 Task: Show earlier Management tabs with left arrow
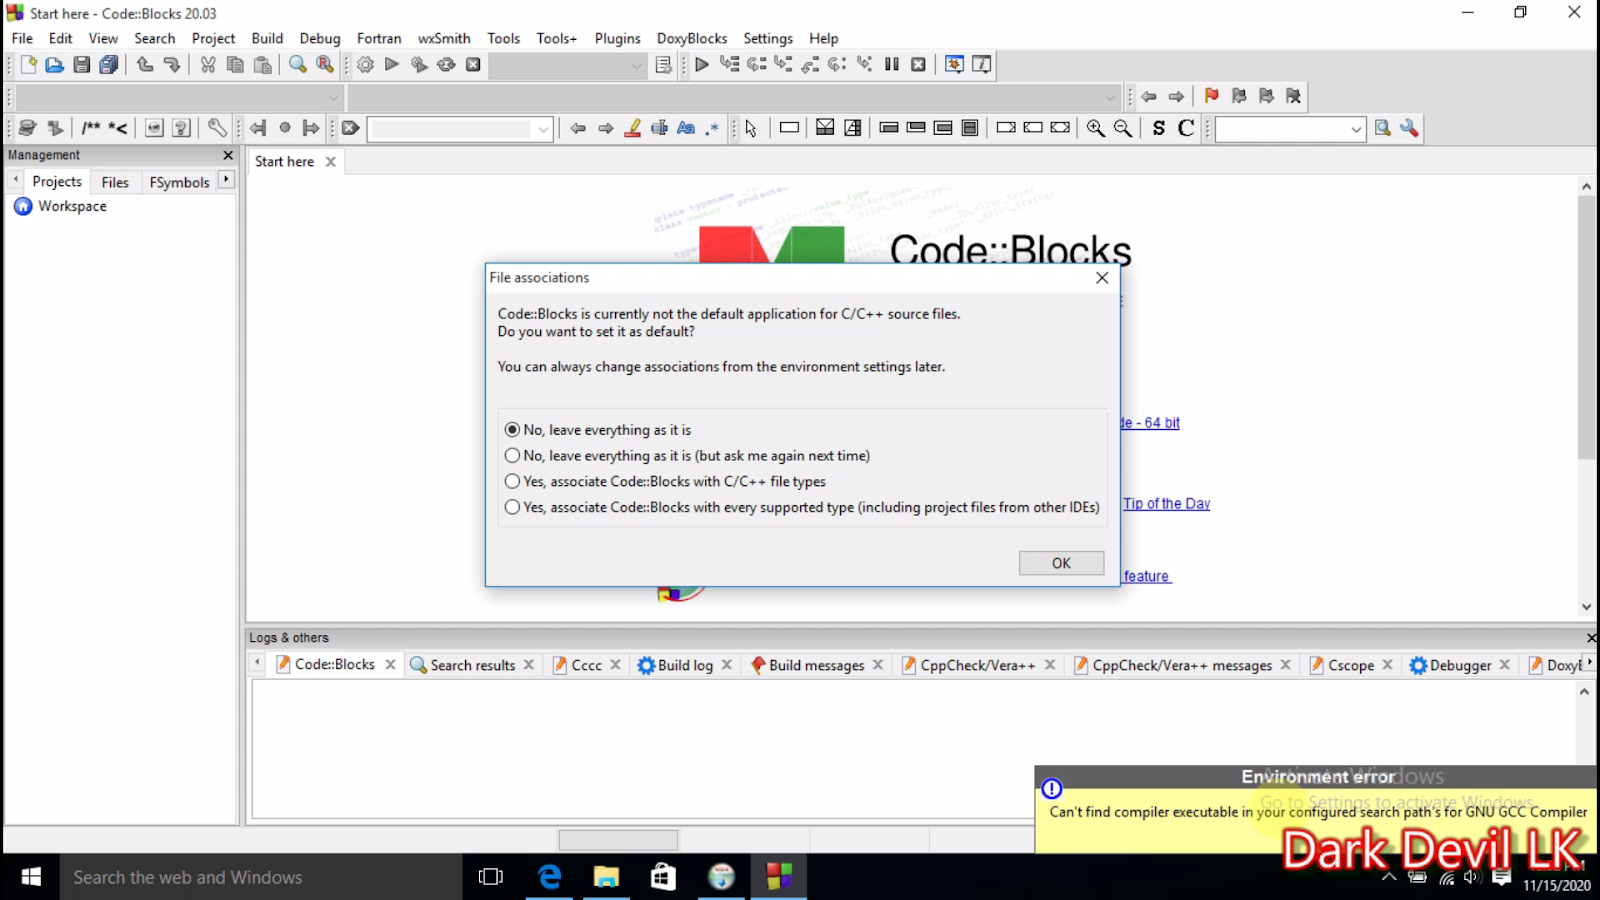pos(15,180)
